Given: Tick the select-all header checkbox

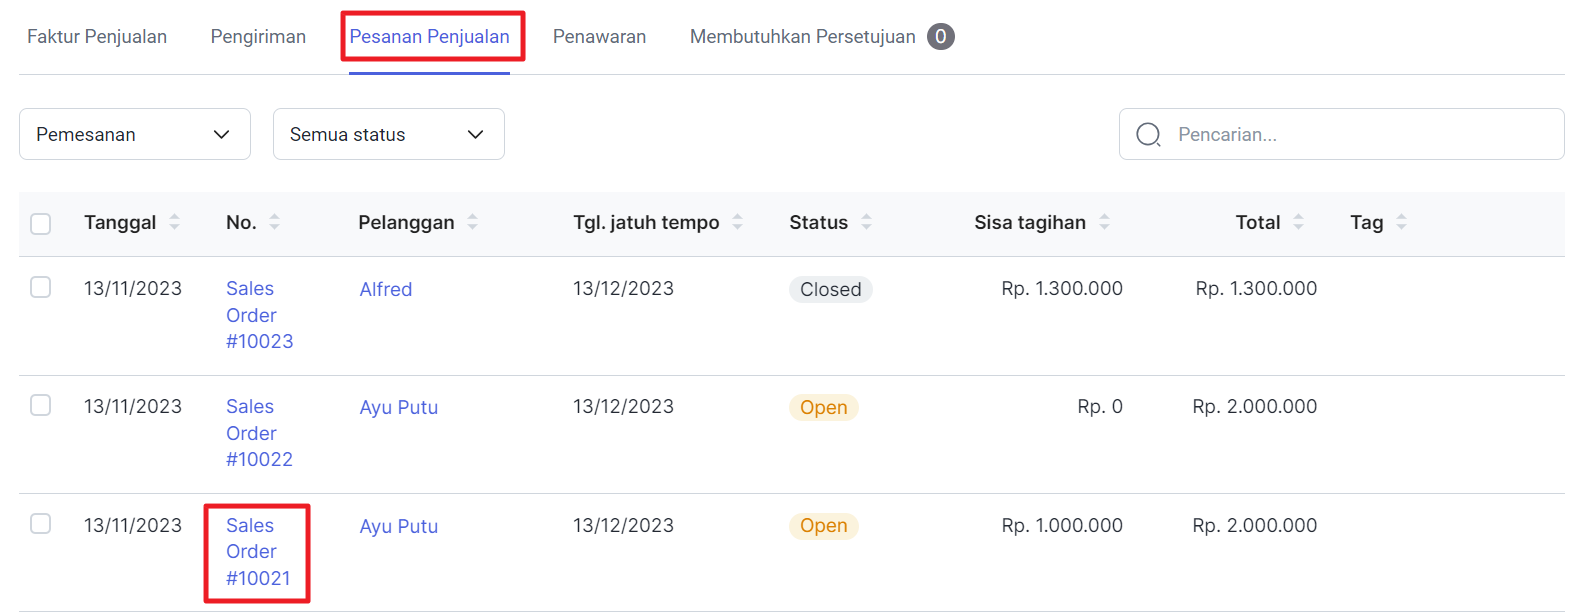Looking at the screenshot, I should tap(41, 223).
